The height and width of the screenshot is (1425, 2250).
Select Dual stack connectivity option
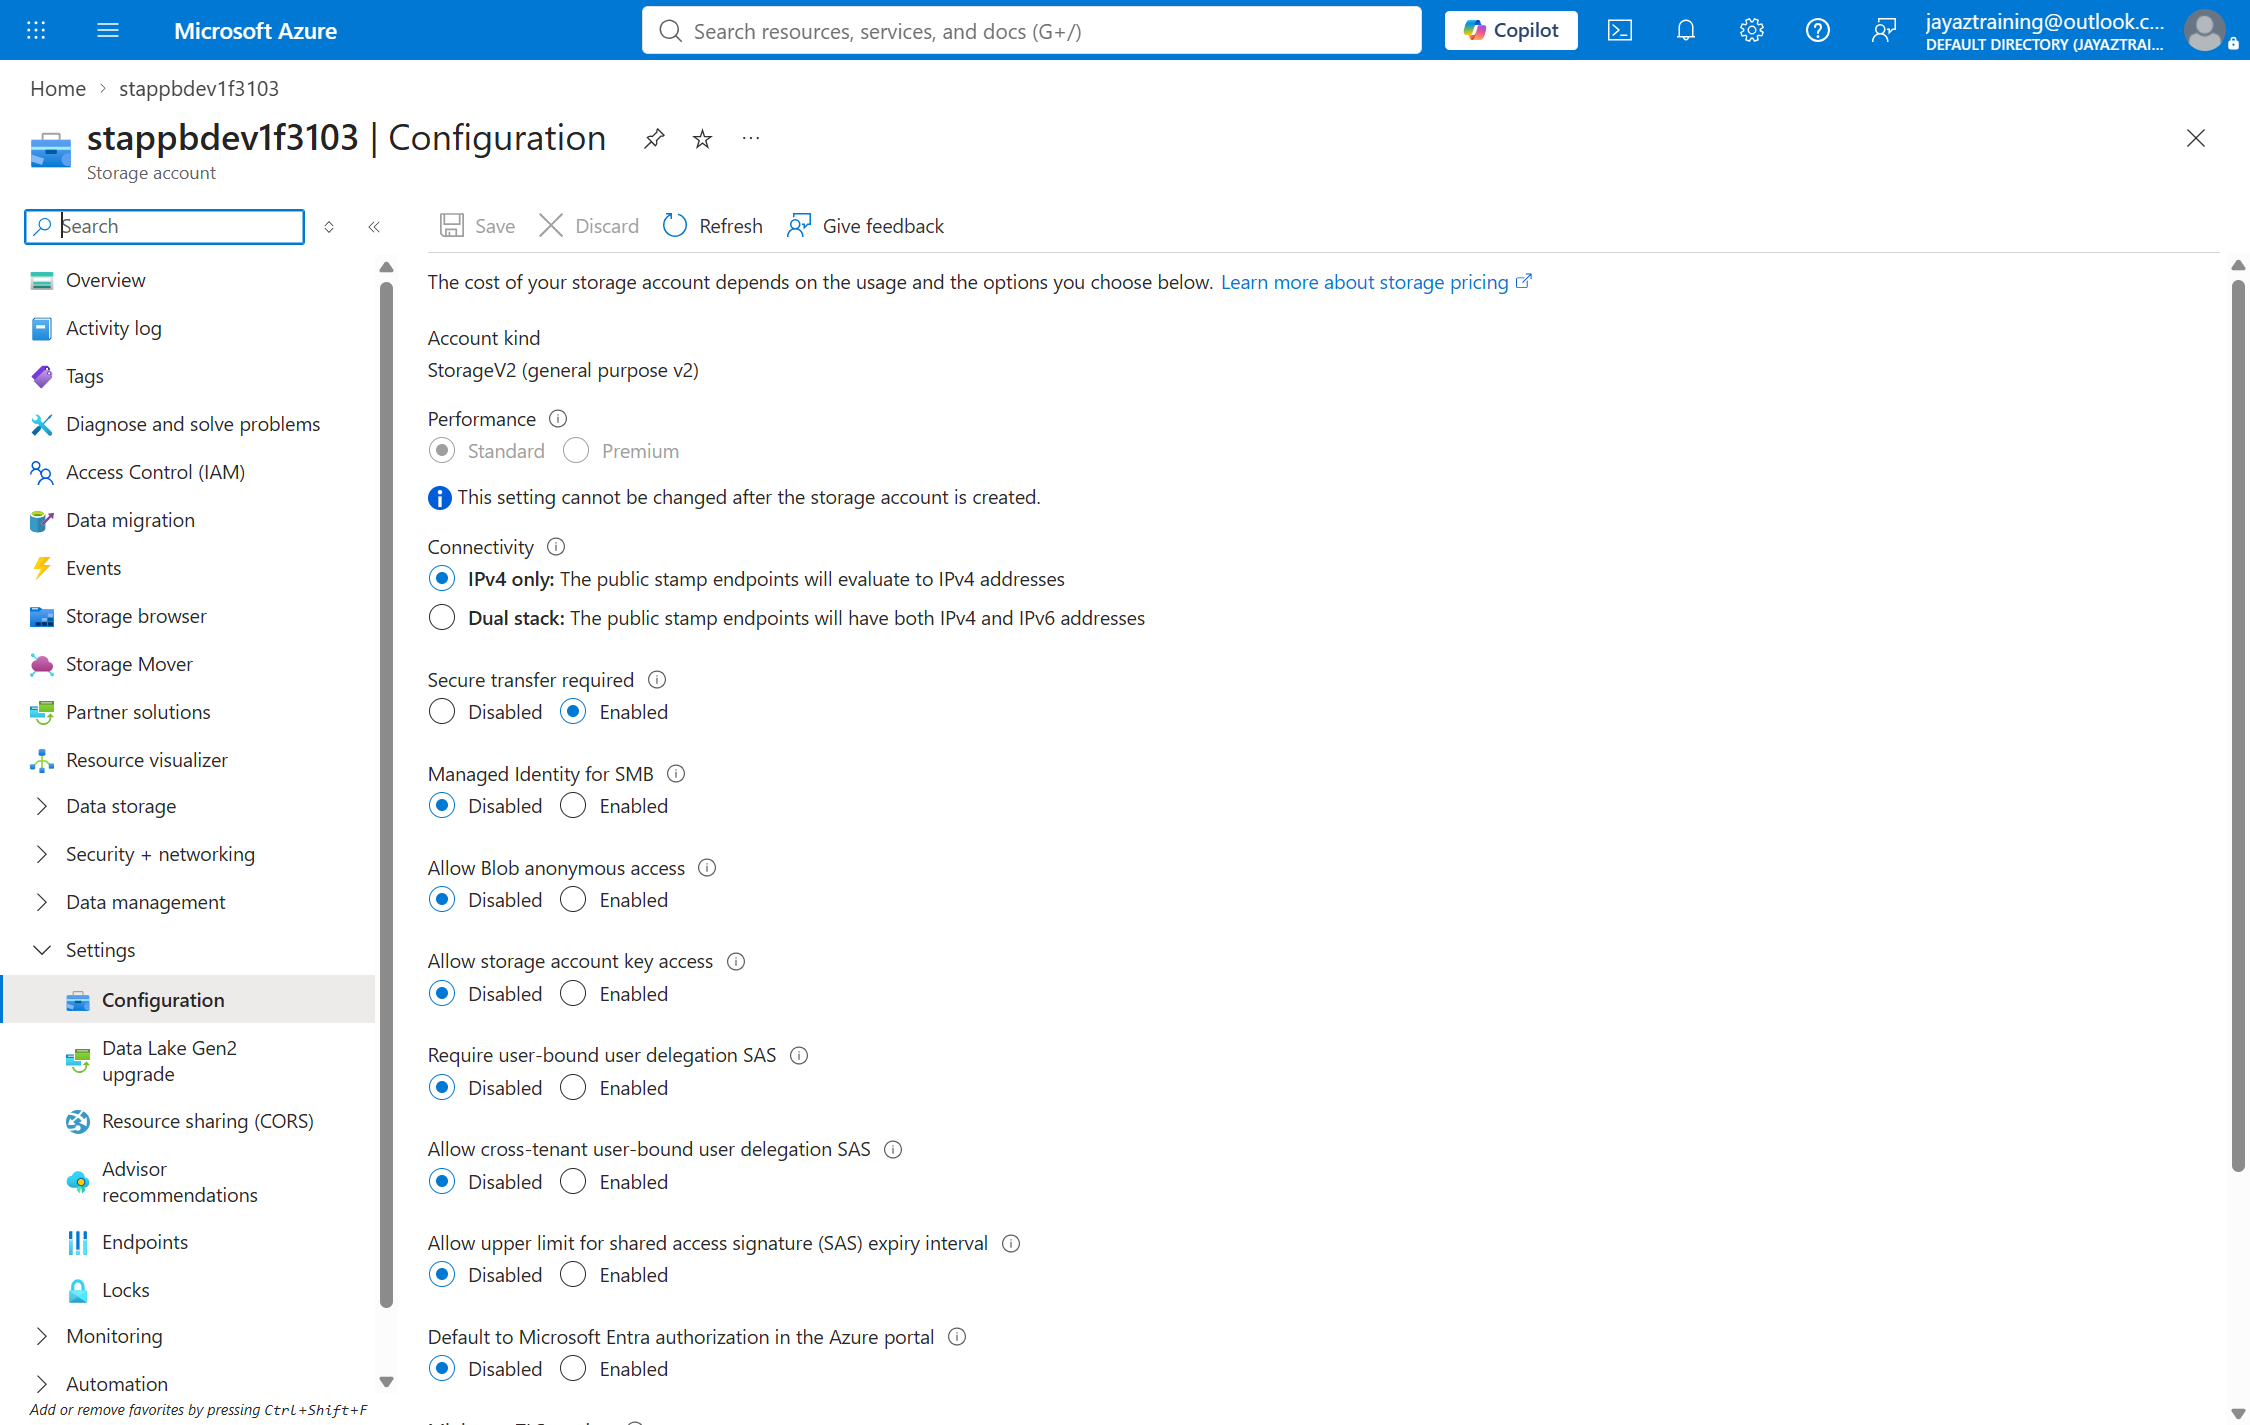(x=442, y=618)
